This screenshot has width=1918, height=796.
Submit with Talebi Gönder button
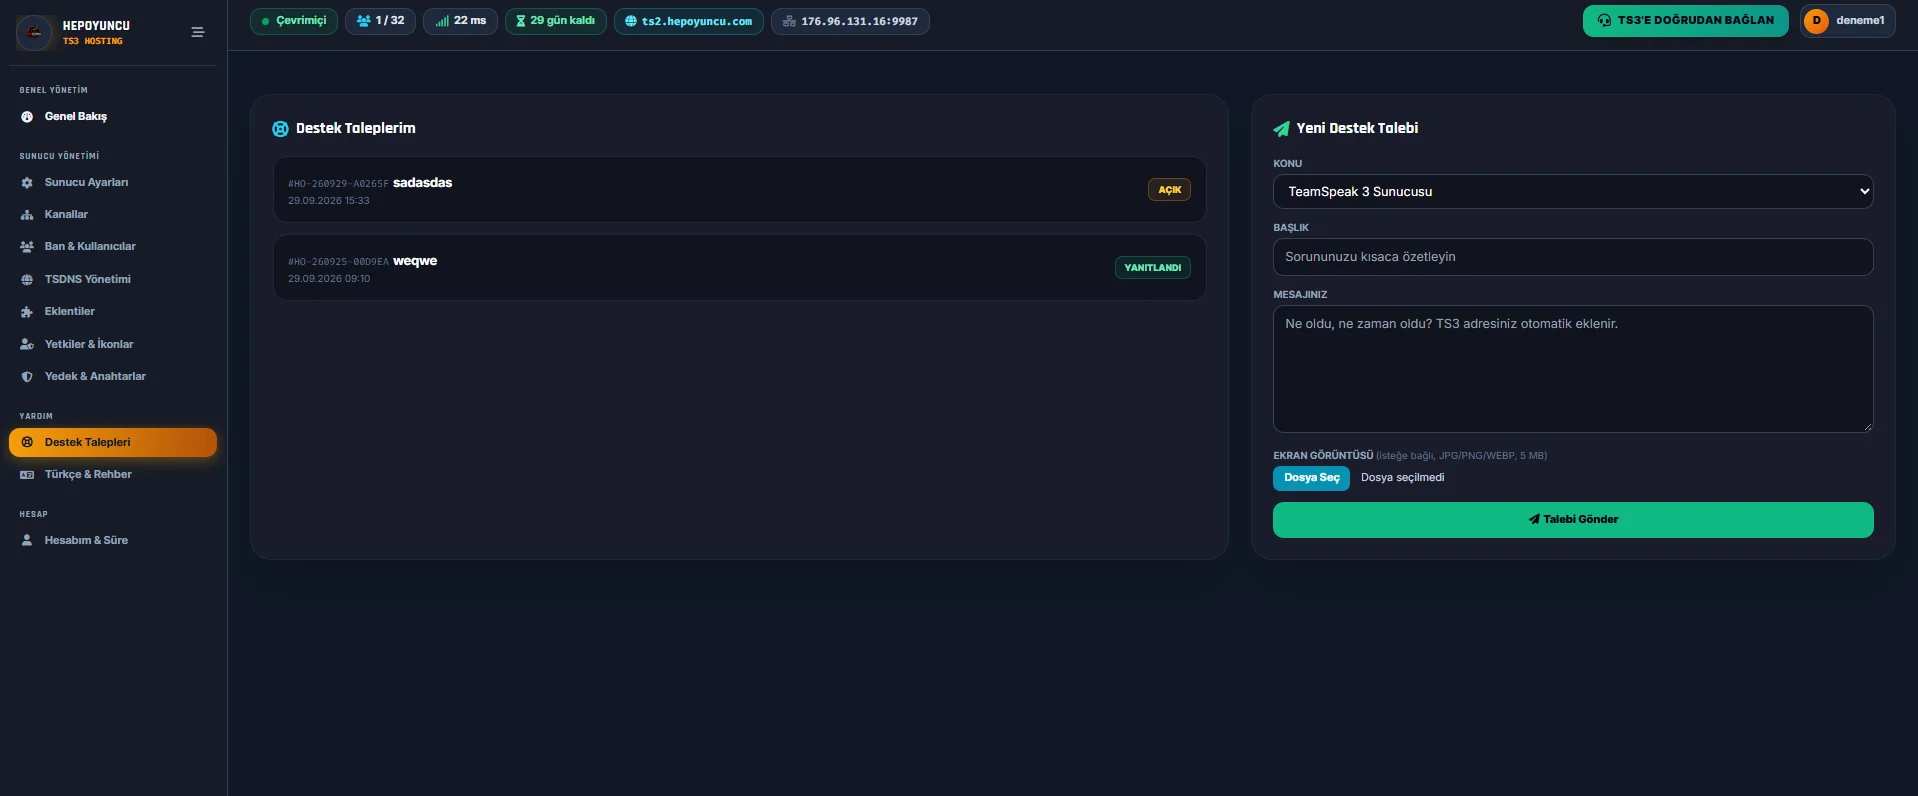1573,520
